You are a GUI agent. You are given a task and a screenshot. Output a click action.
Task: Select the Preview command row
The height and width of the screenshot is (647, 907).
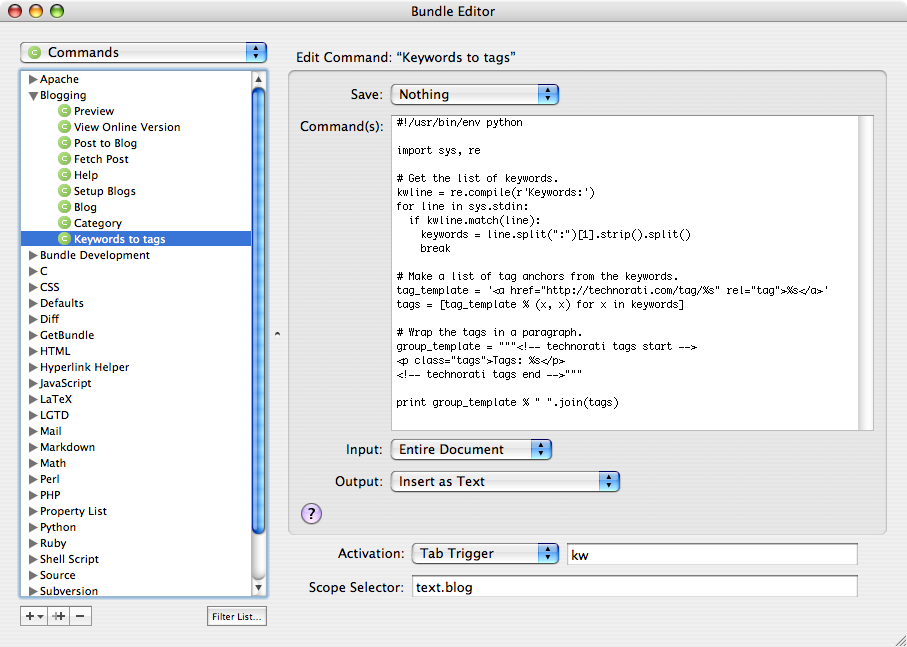click(136, 110)
